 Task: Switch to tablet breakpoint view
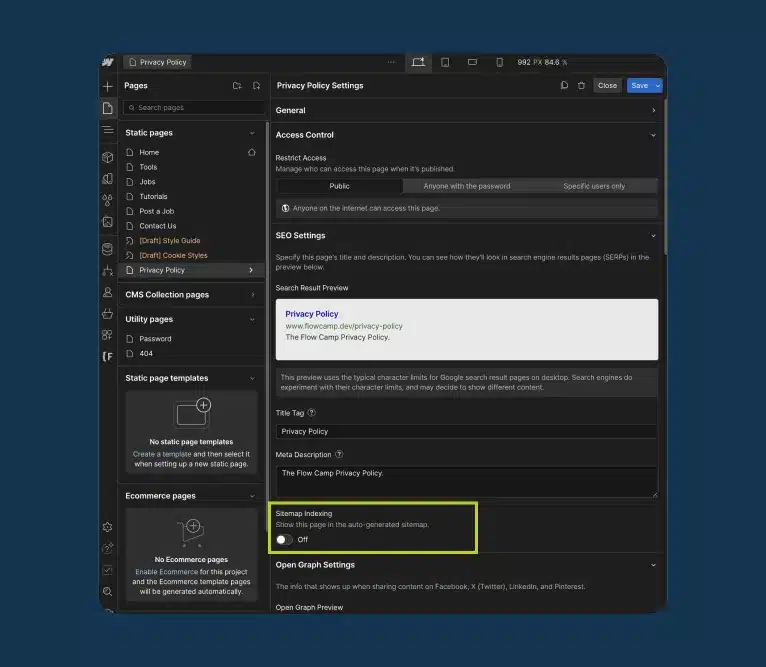[445, 62]
